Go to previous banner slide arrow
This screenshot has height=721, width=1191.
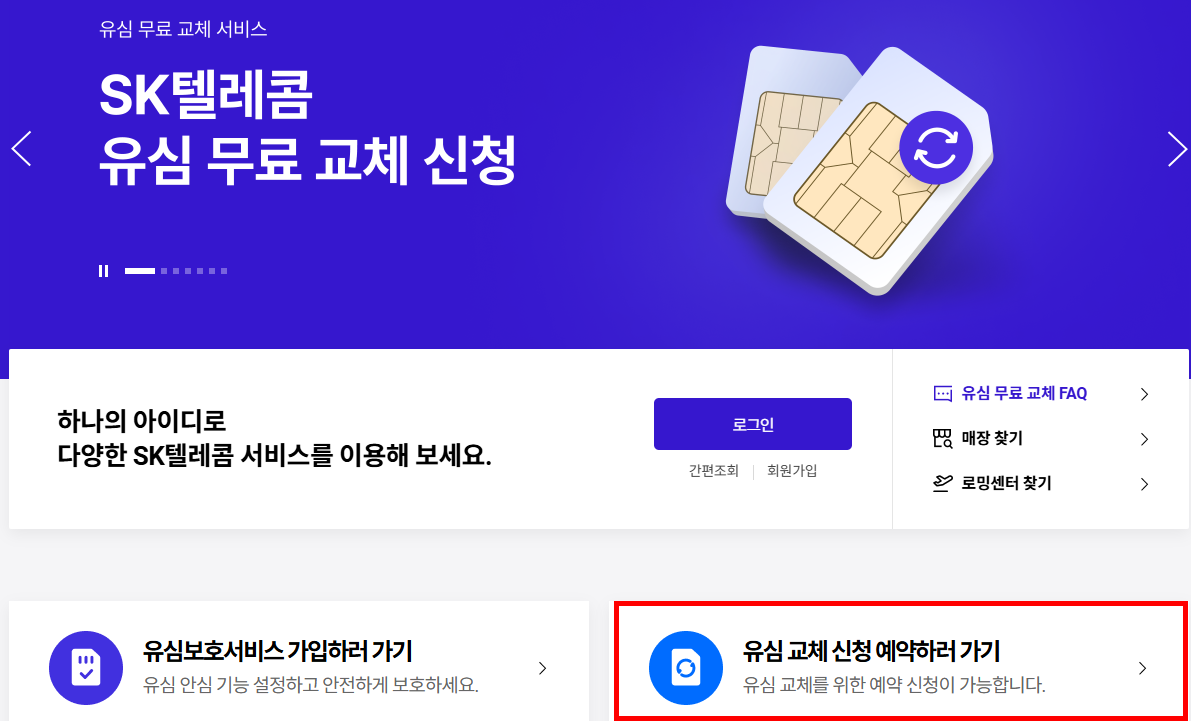point(21,149)
